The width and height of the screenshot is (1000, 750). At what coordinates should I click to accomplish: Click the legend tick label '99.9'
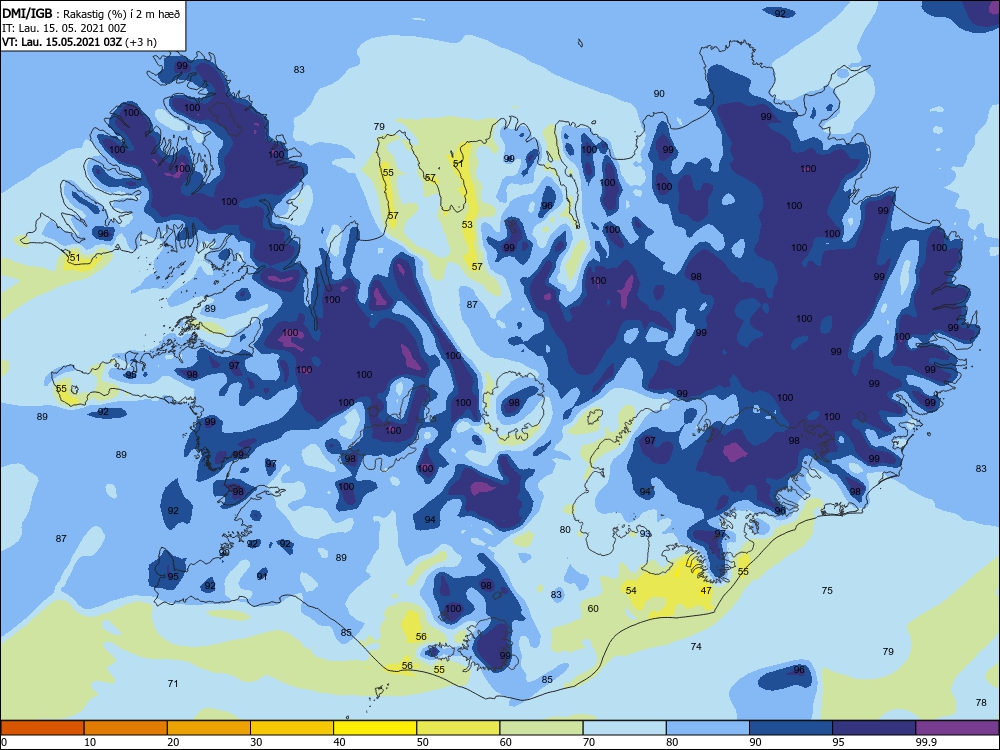pos(926,742)
